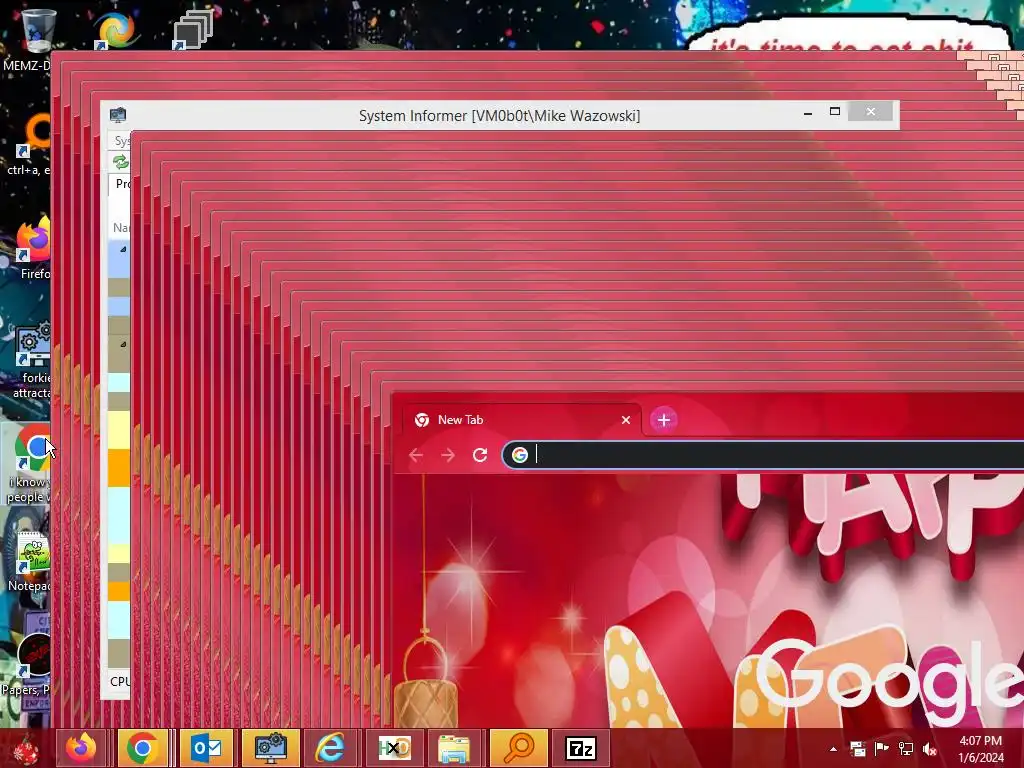Open Internet Explorer from the taskbar
The height and width of the screenshot is (768, 1024).
(330, 748)
